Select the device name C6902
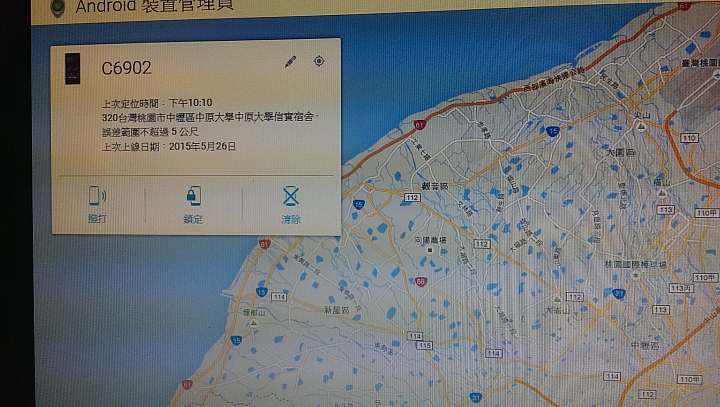The height and width of the screenshot is (407, 720). pos(126,68)
